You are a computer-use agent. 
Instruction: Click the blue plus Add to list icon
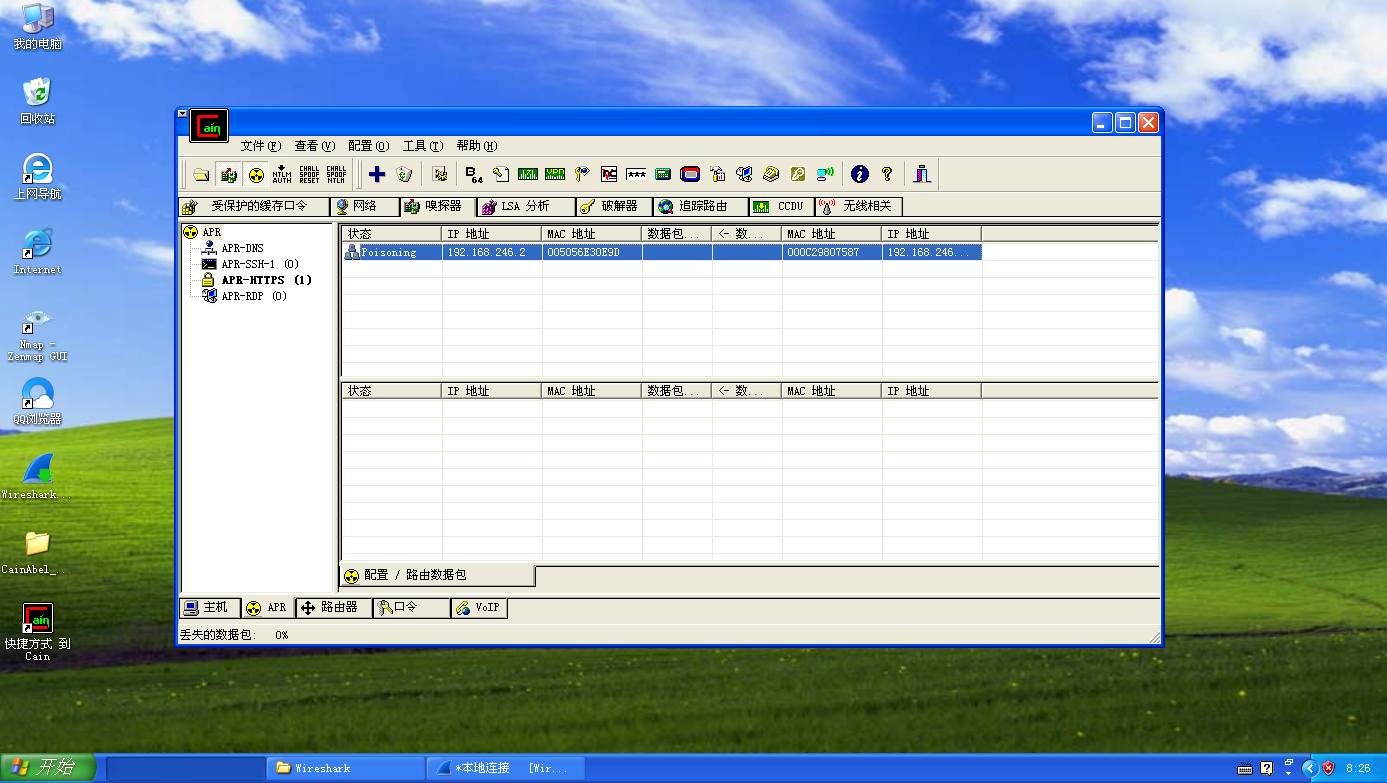click(x=377, y=174)
